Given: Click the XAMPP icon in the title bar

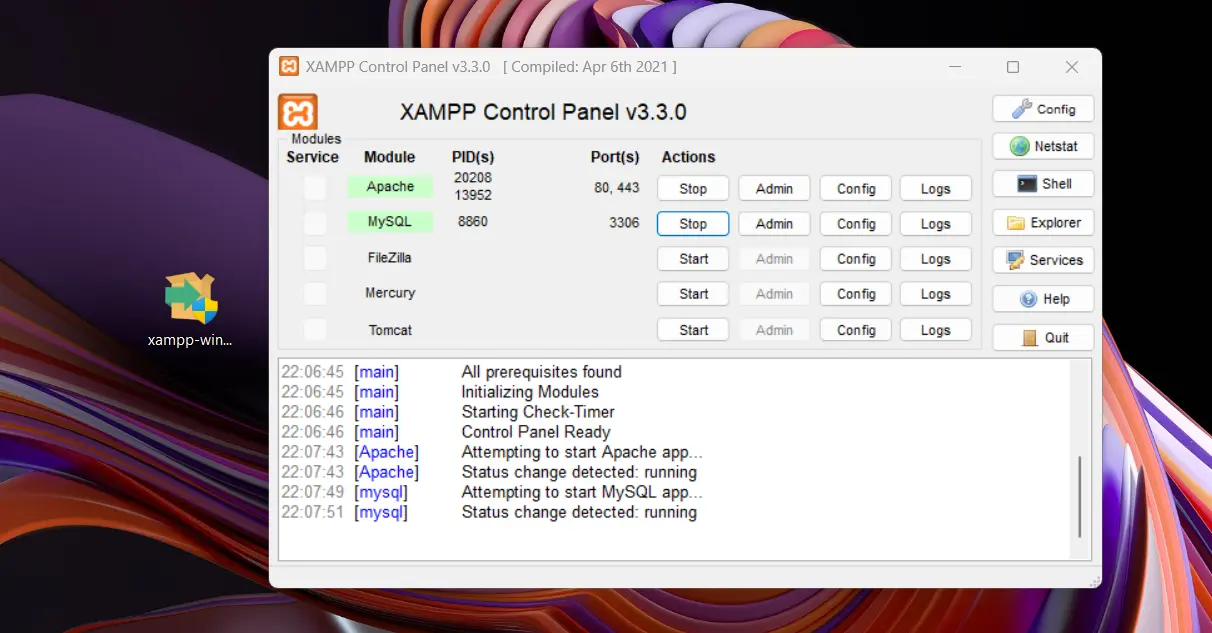Looking at the screenshot, I should point(289,67).
